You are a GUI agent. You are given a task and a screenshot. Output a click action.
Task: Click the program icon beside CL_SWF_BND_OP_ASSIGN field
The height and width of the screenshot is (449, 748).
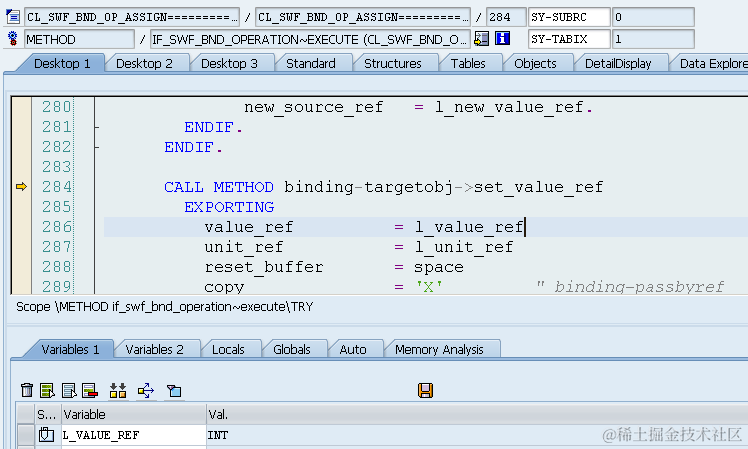click(13, 17)
